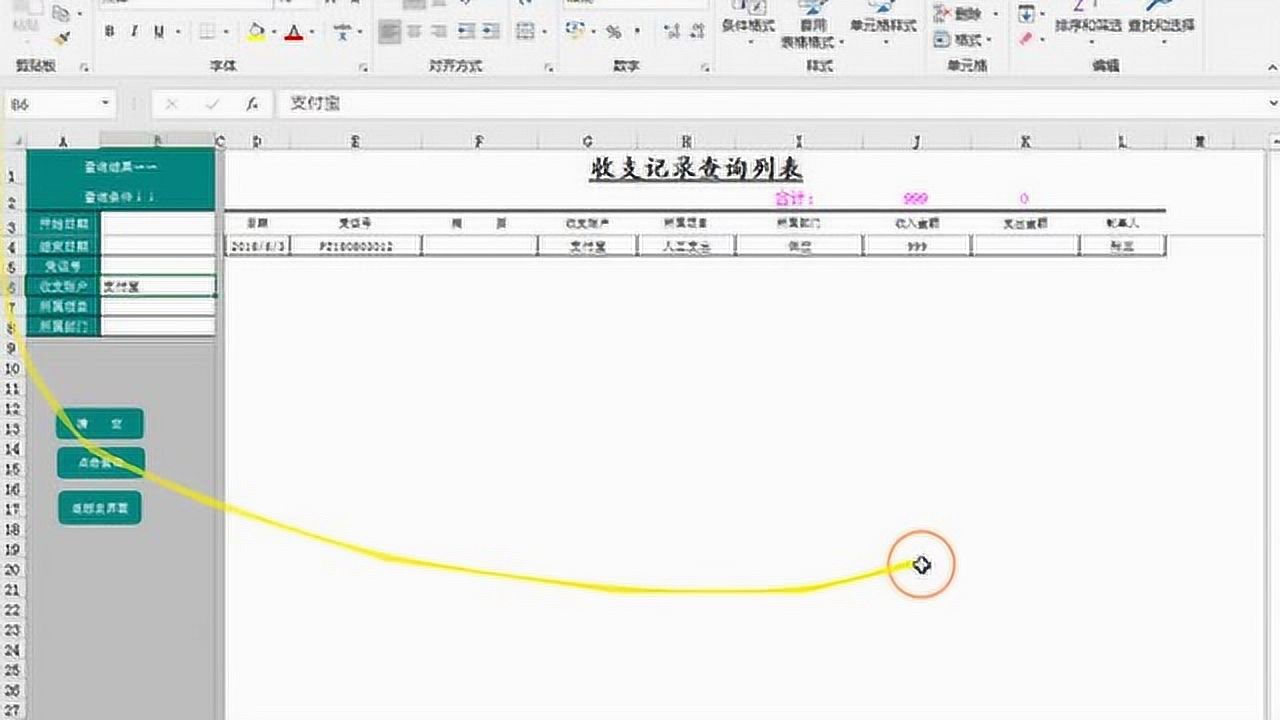The image size is (1280, 720).
Task: Select the column E header
Action: [356, 141]
